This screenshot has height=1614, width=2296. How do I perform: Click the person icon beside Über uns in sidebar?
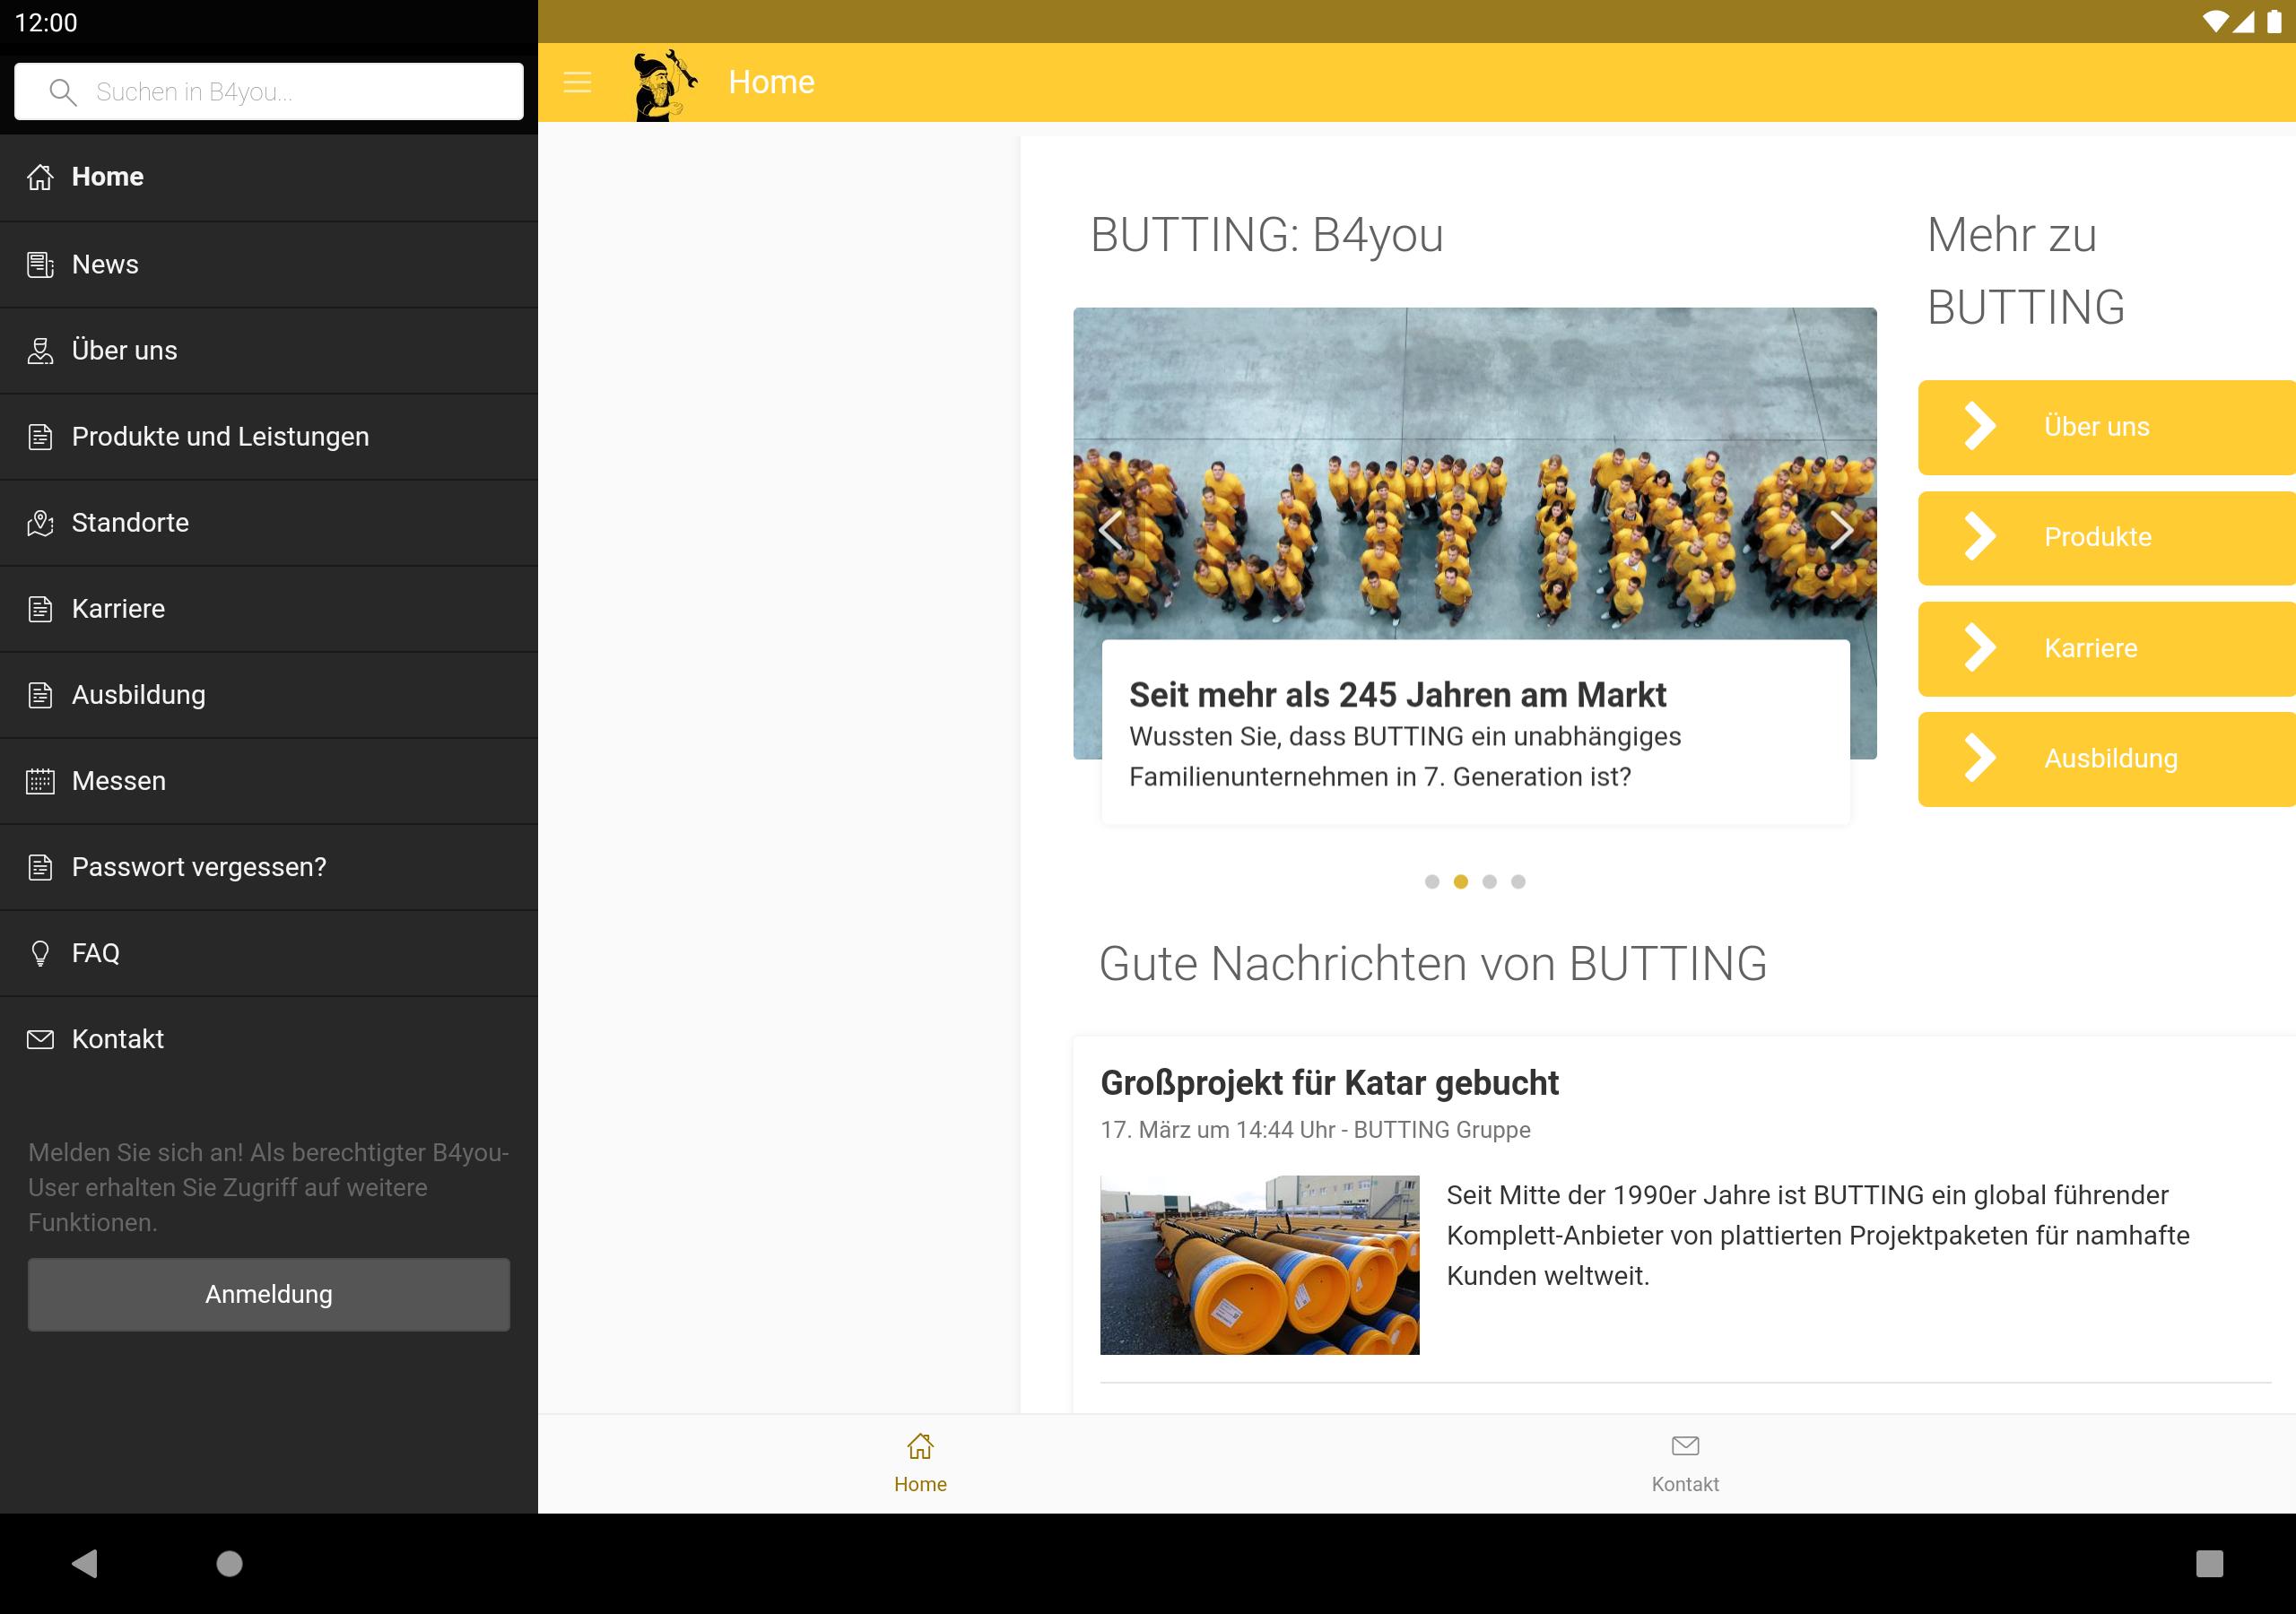40,351
